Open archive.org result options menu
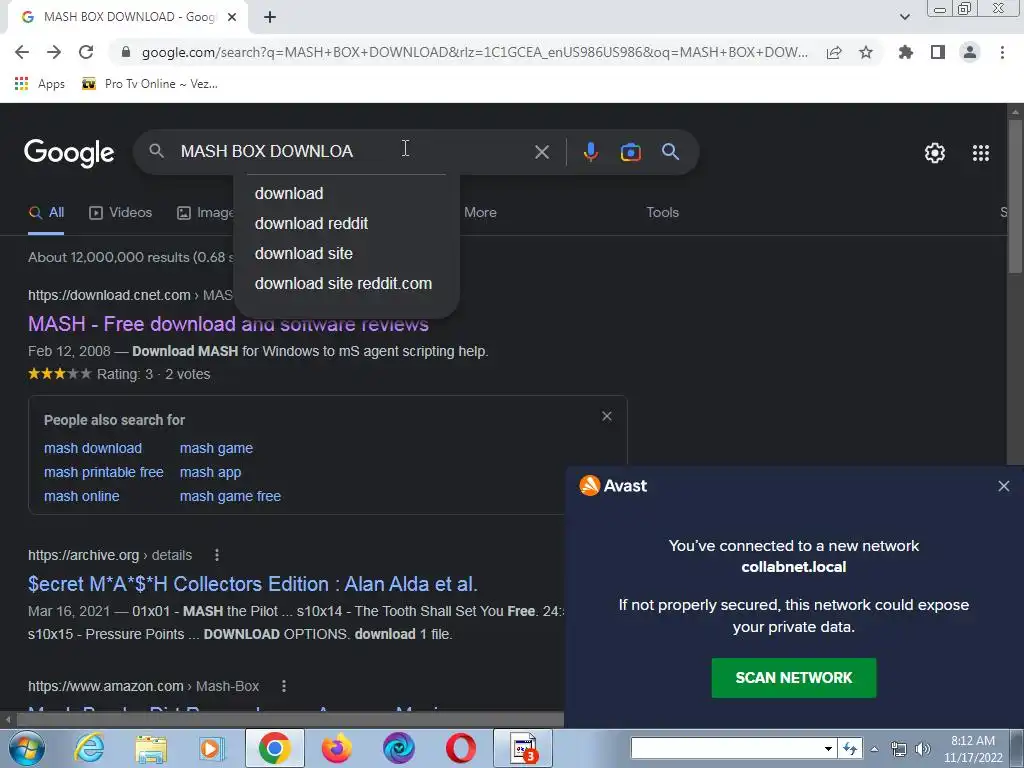1024x768 pixels. (x=217, y=555)
